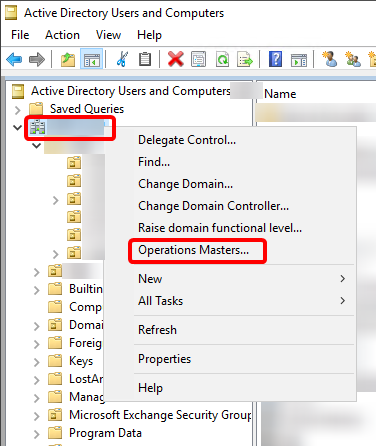The width and height of the screenshot is (376, 446).
Task: Click the Refresh toolbar icon
Action: (x=222, y=59)
